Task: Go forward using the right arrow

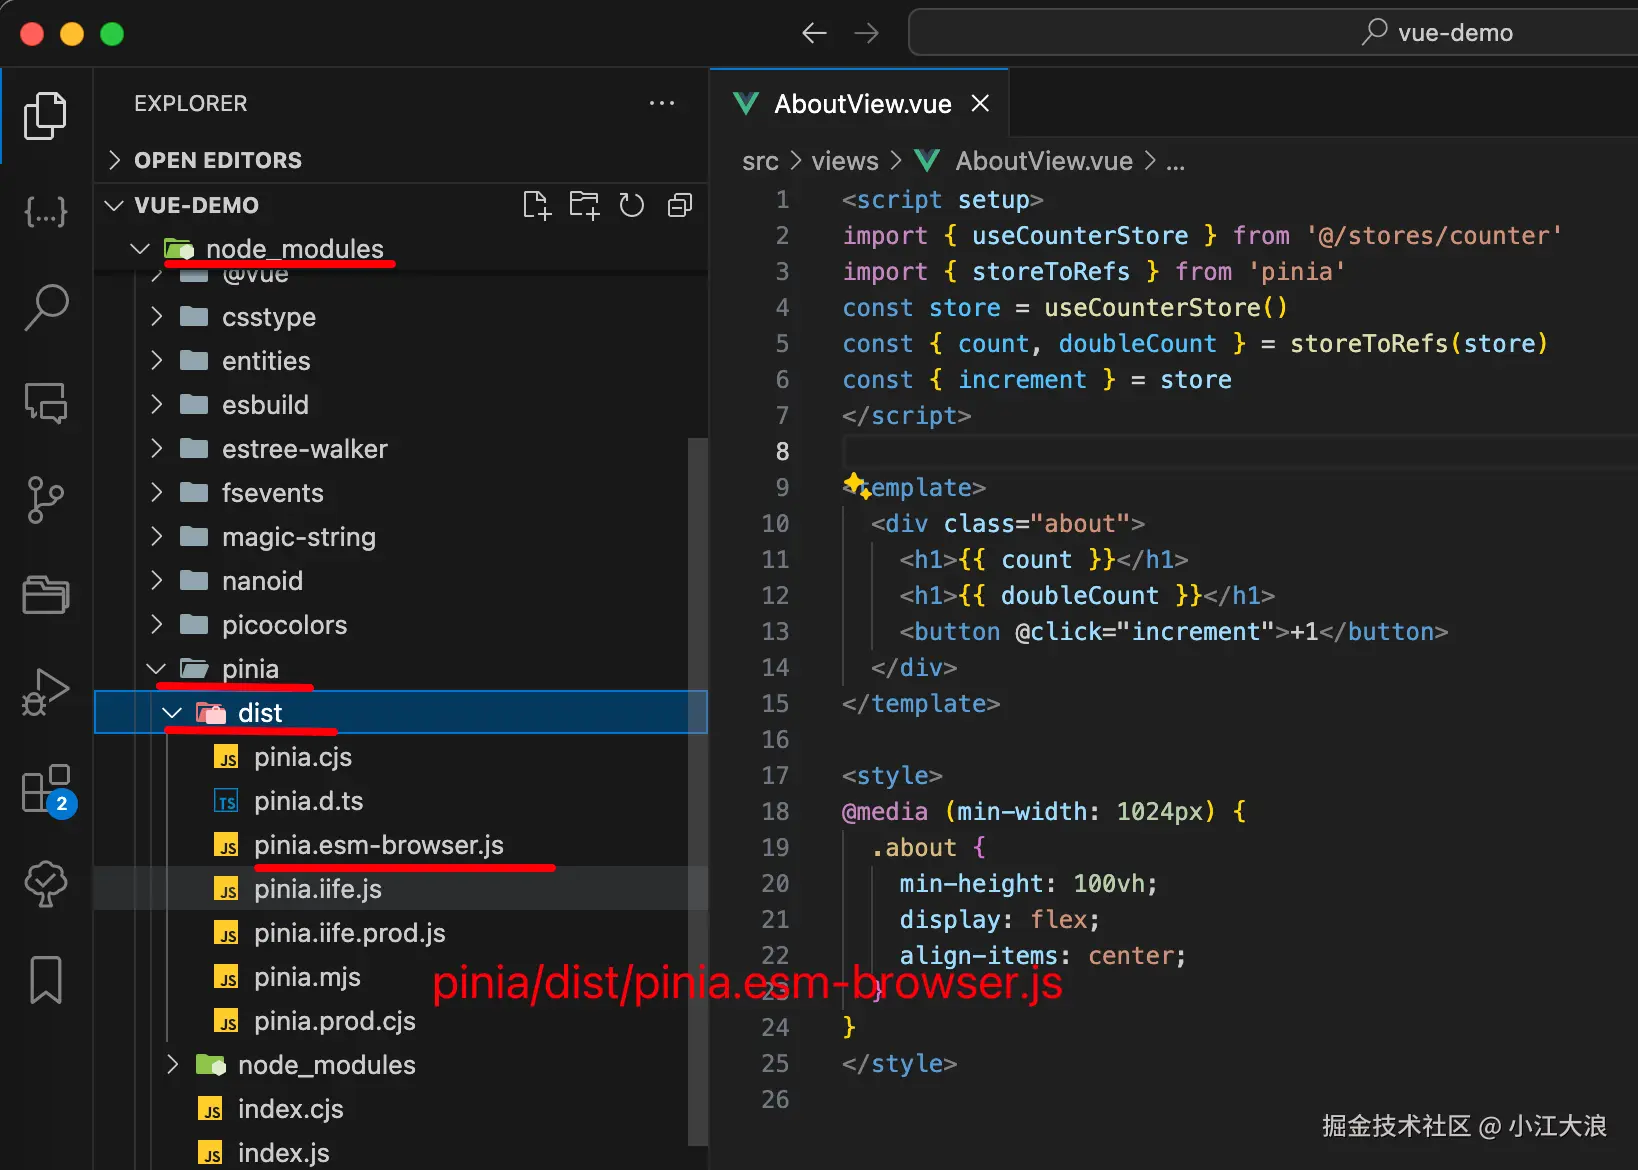Action: [866, 33]
